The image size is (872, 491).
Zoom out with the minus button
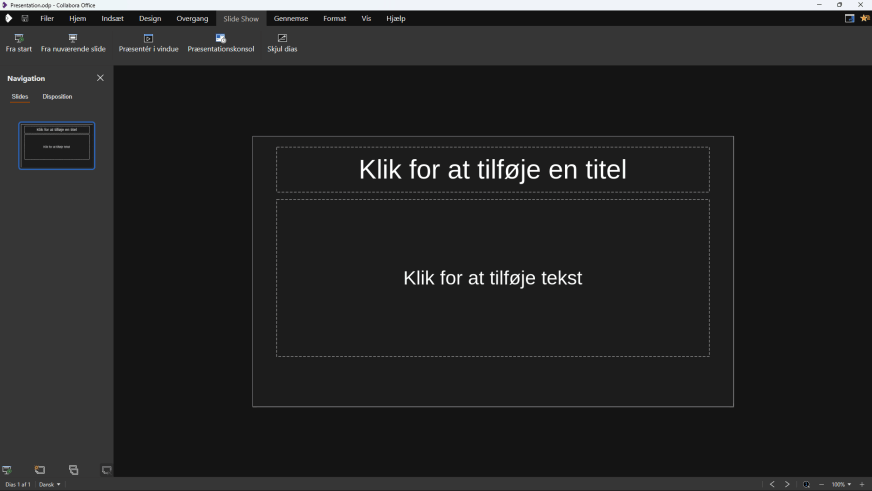(x=821, y=484)
